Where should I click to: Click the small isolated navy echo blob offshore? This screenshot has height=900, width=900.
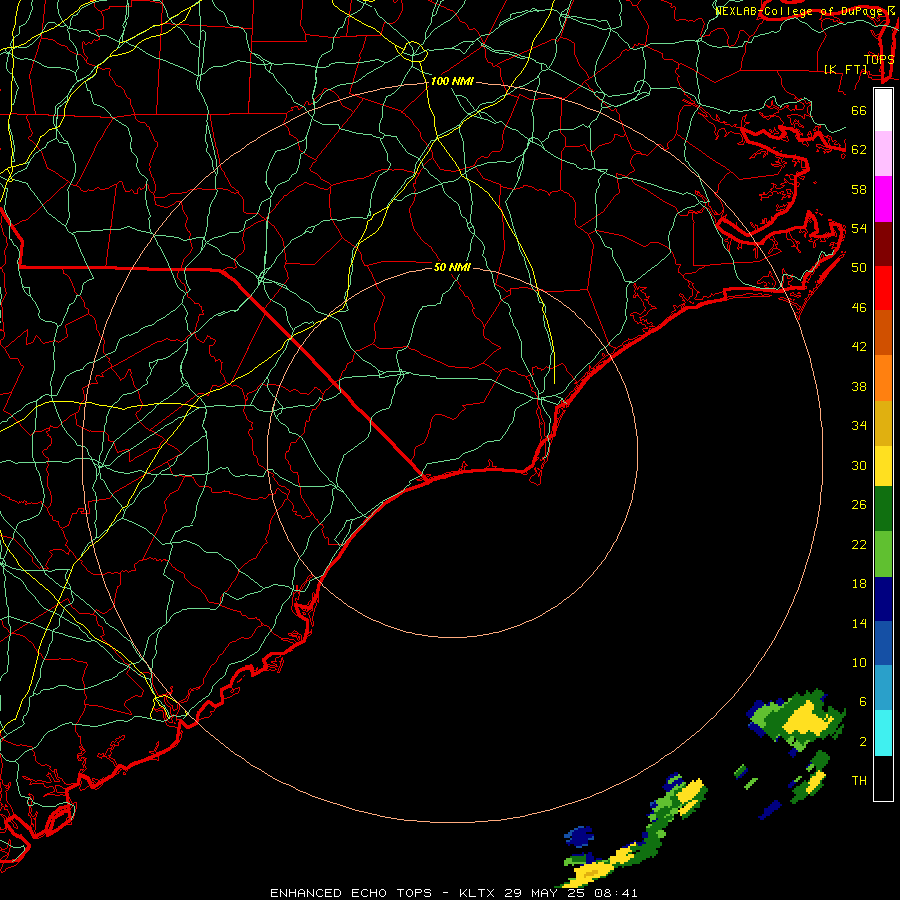pos(579,836)
